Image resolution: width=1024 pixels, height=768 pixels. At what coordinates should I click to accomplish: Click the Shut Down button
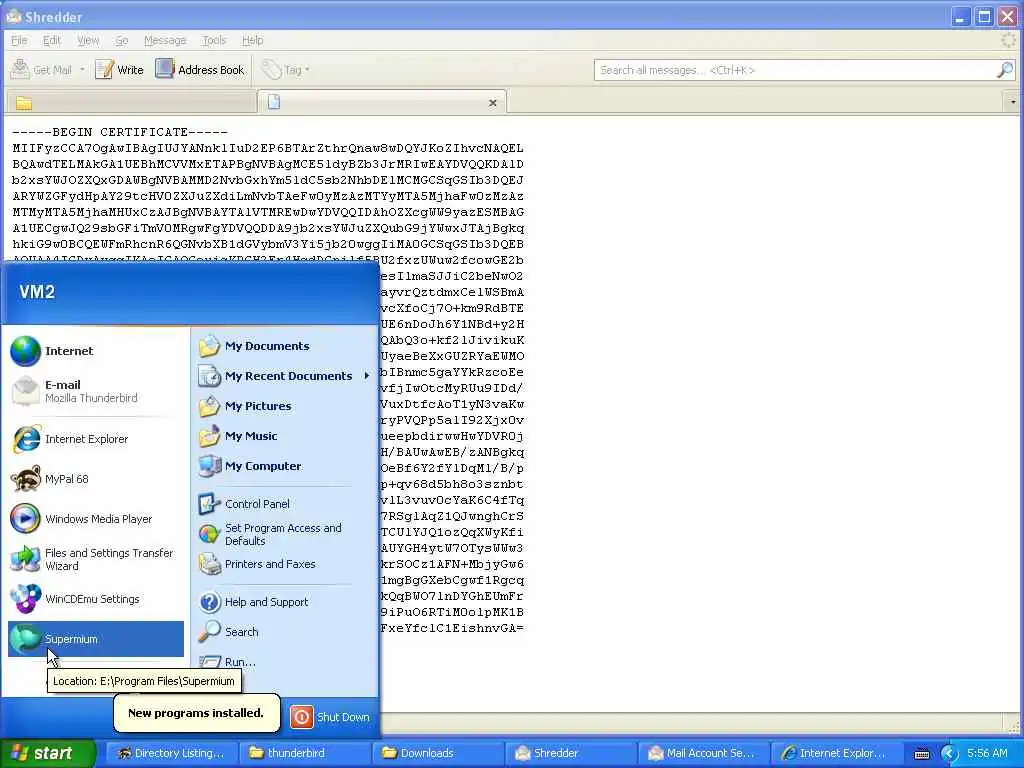coord(330,717)
